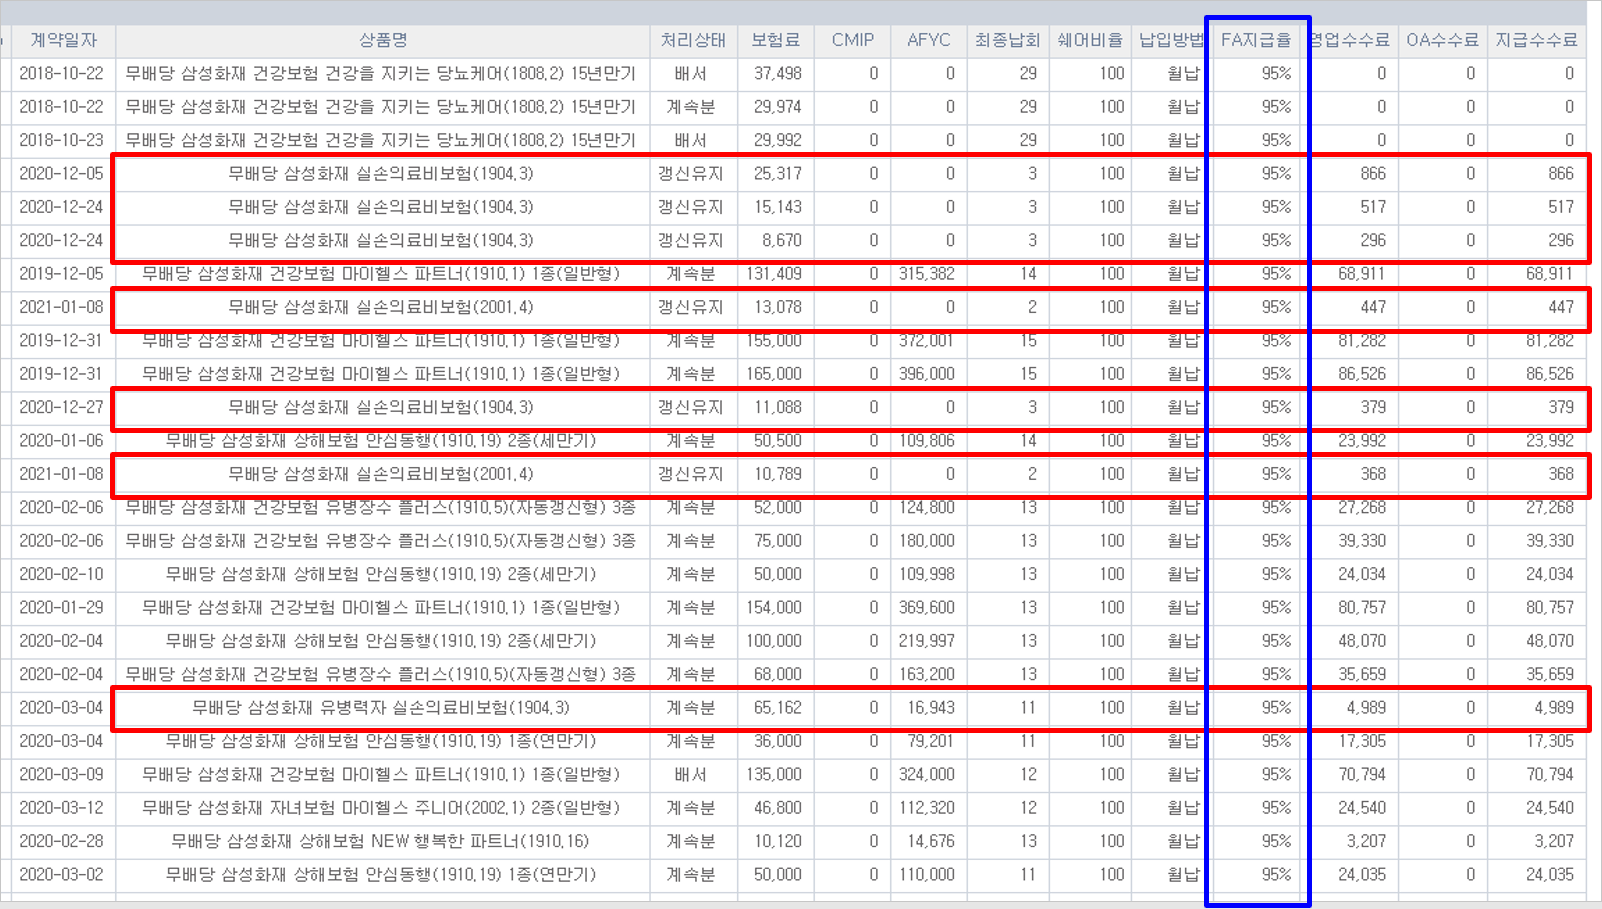The image size is (1602, 909).
Task: Click the AFYC value 14,676
Action: pos(930,841)
